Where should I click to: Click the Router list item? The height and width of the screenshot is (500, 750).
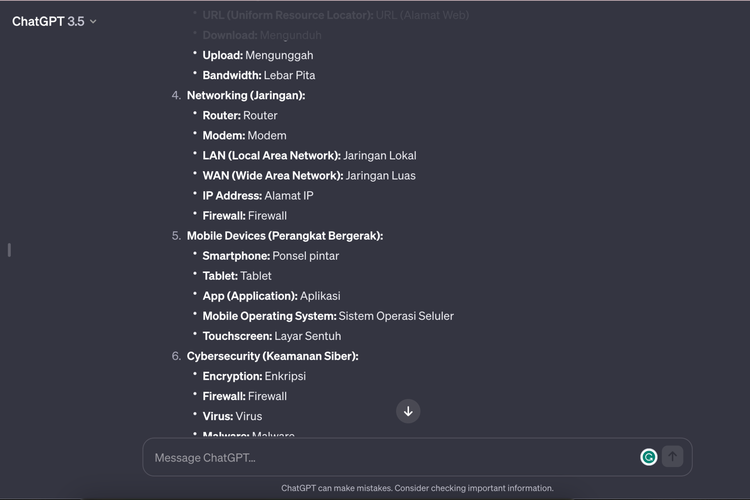pos(240,115)
